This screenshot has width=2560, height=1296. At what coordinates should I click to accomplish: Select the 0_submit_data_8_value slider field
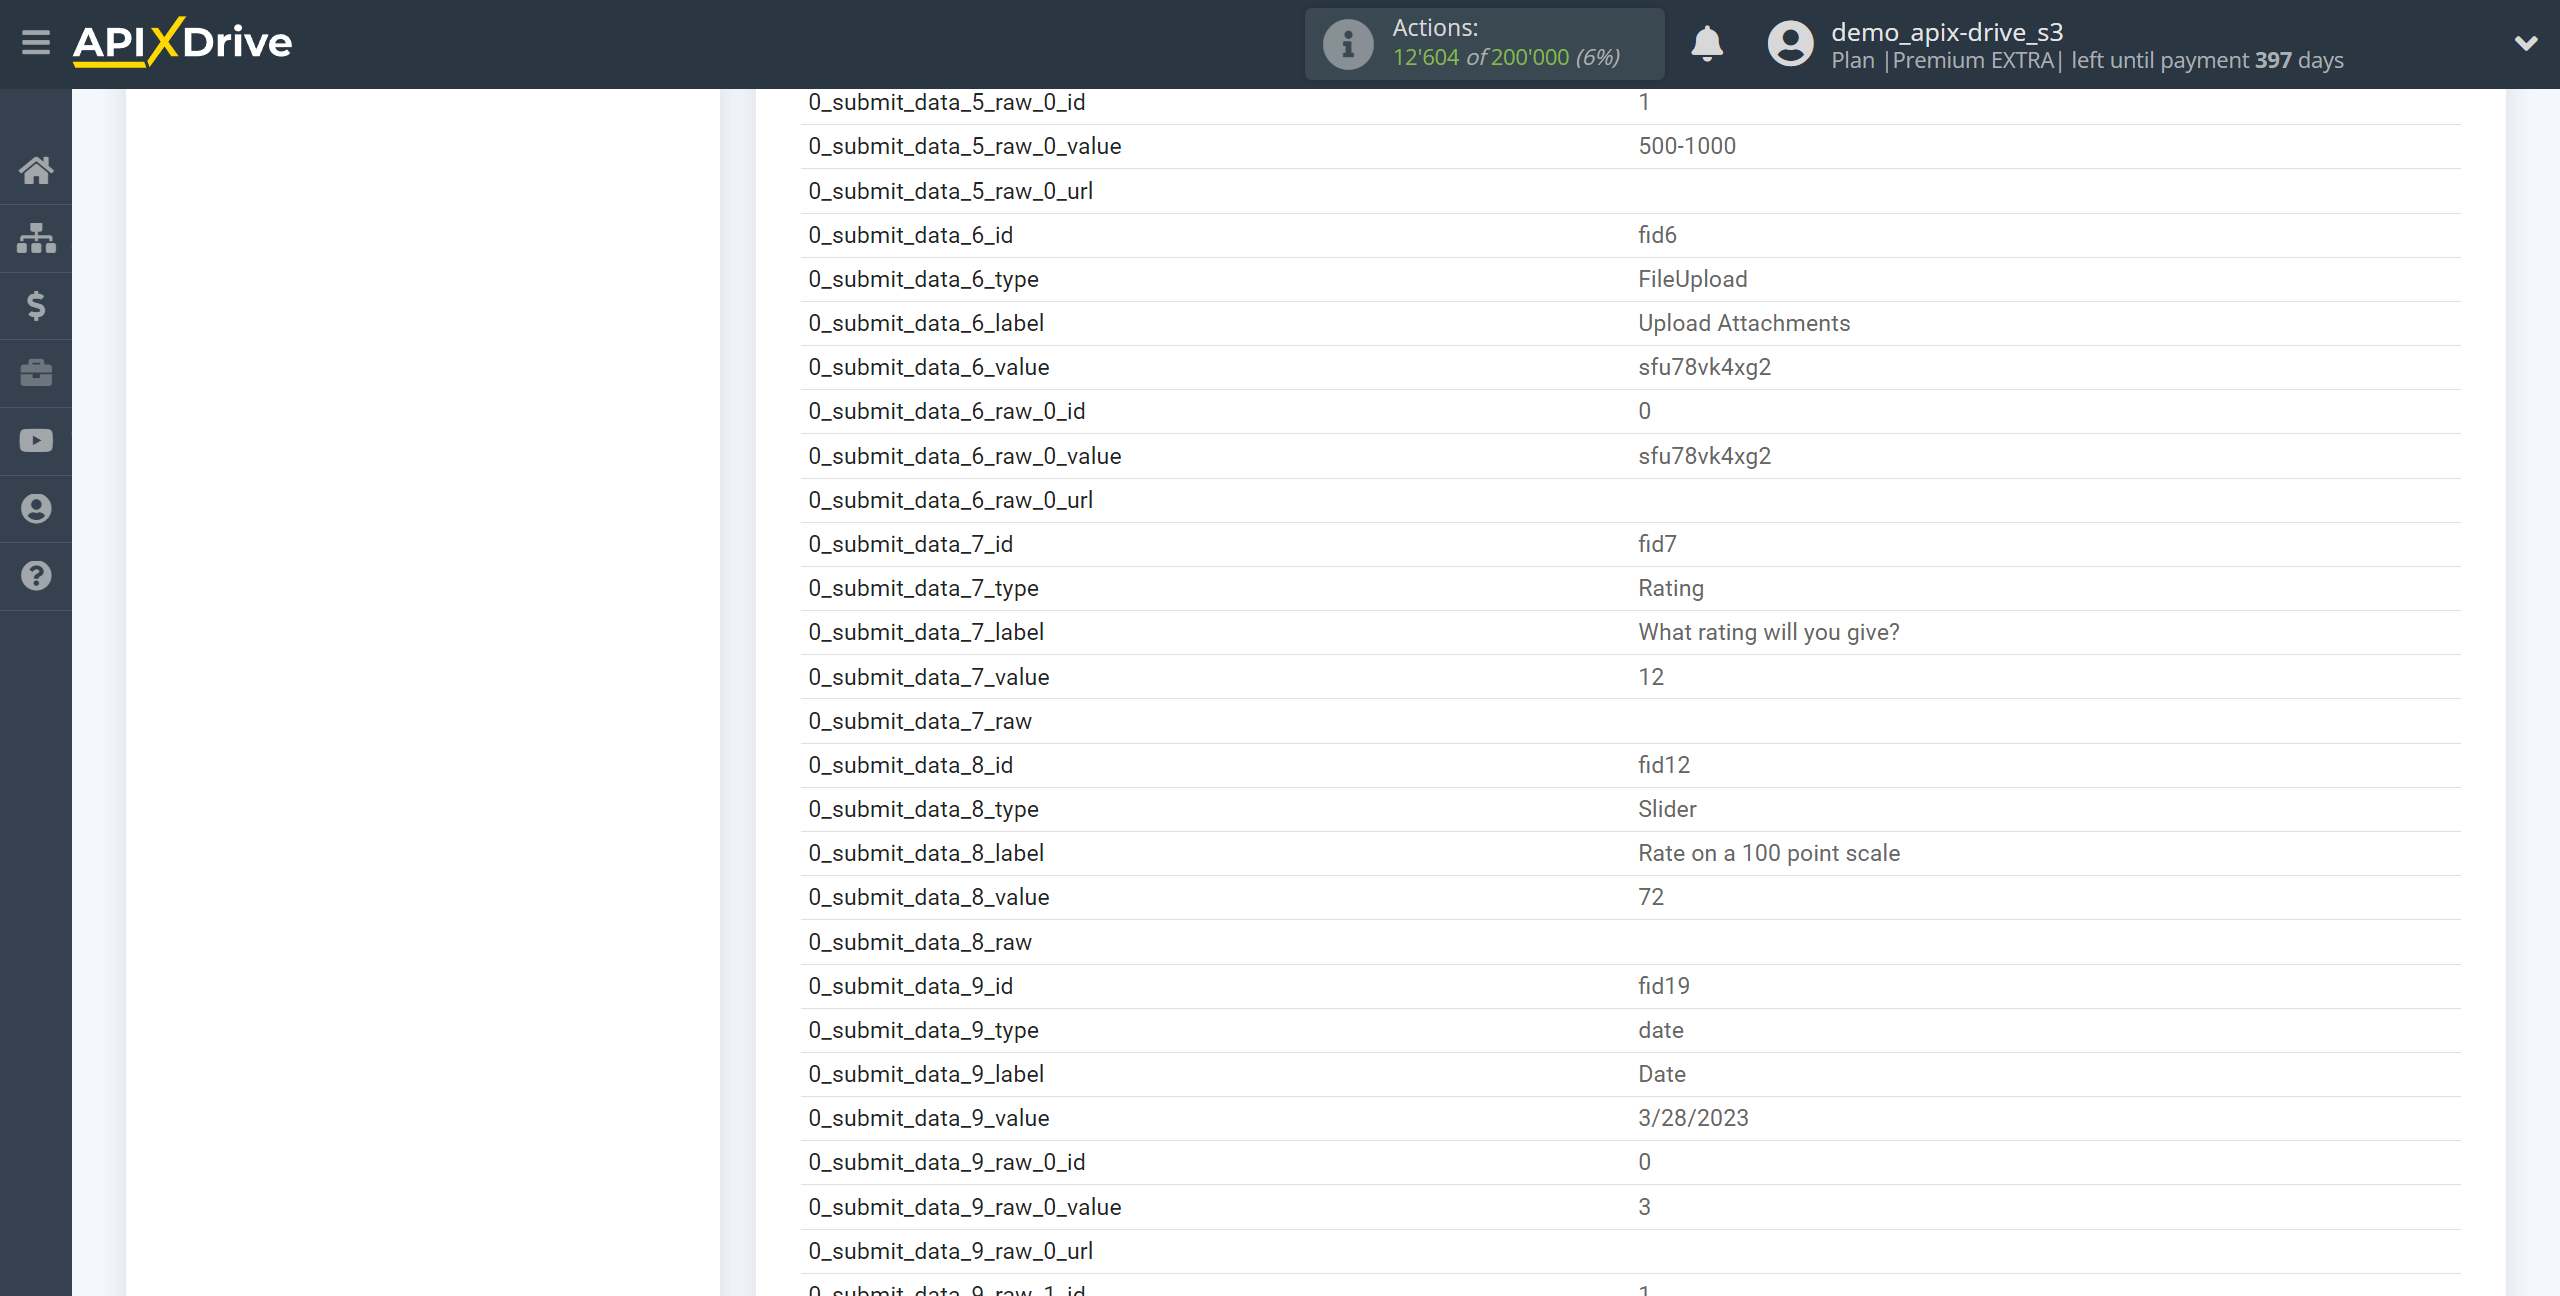929,896
